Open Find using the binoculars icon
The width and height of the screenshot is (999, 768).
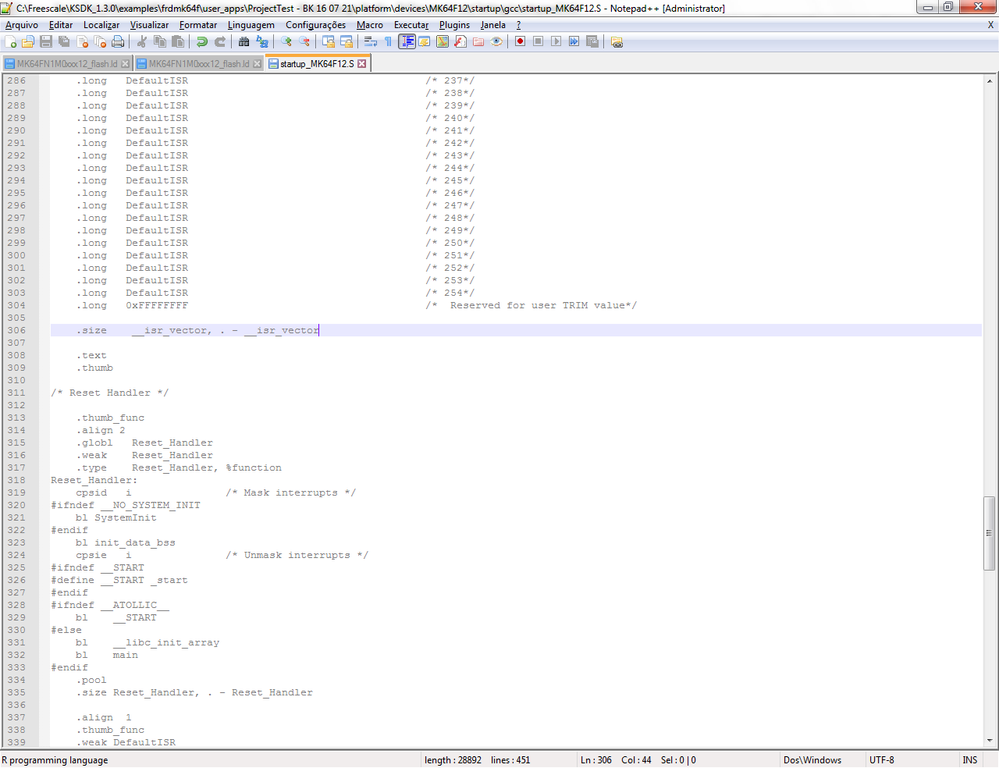point(243,42)
